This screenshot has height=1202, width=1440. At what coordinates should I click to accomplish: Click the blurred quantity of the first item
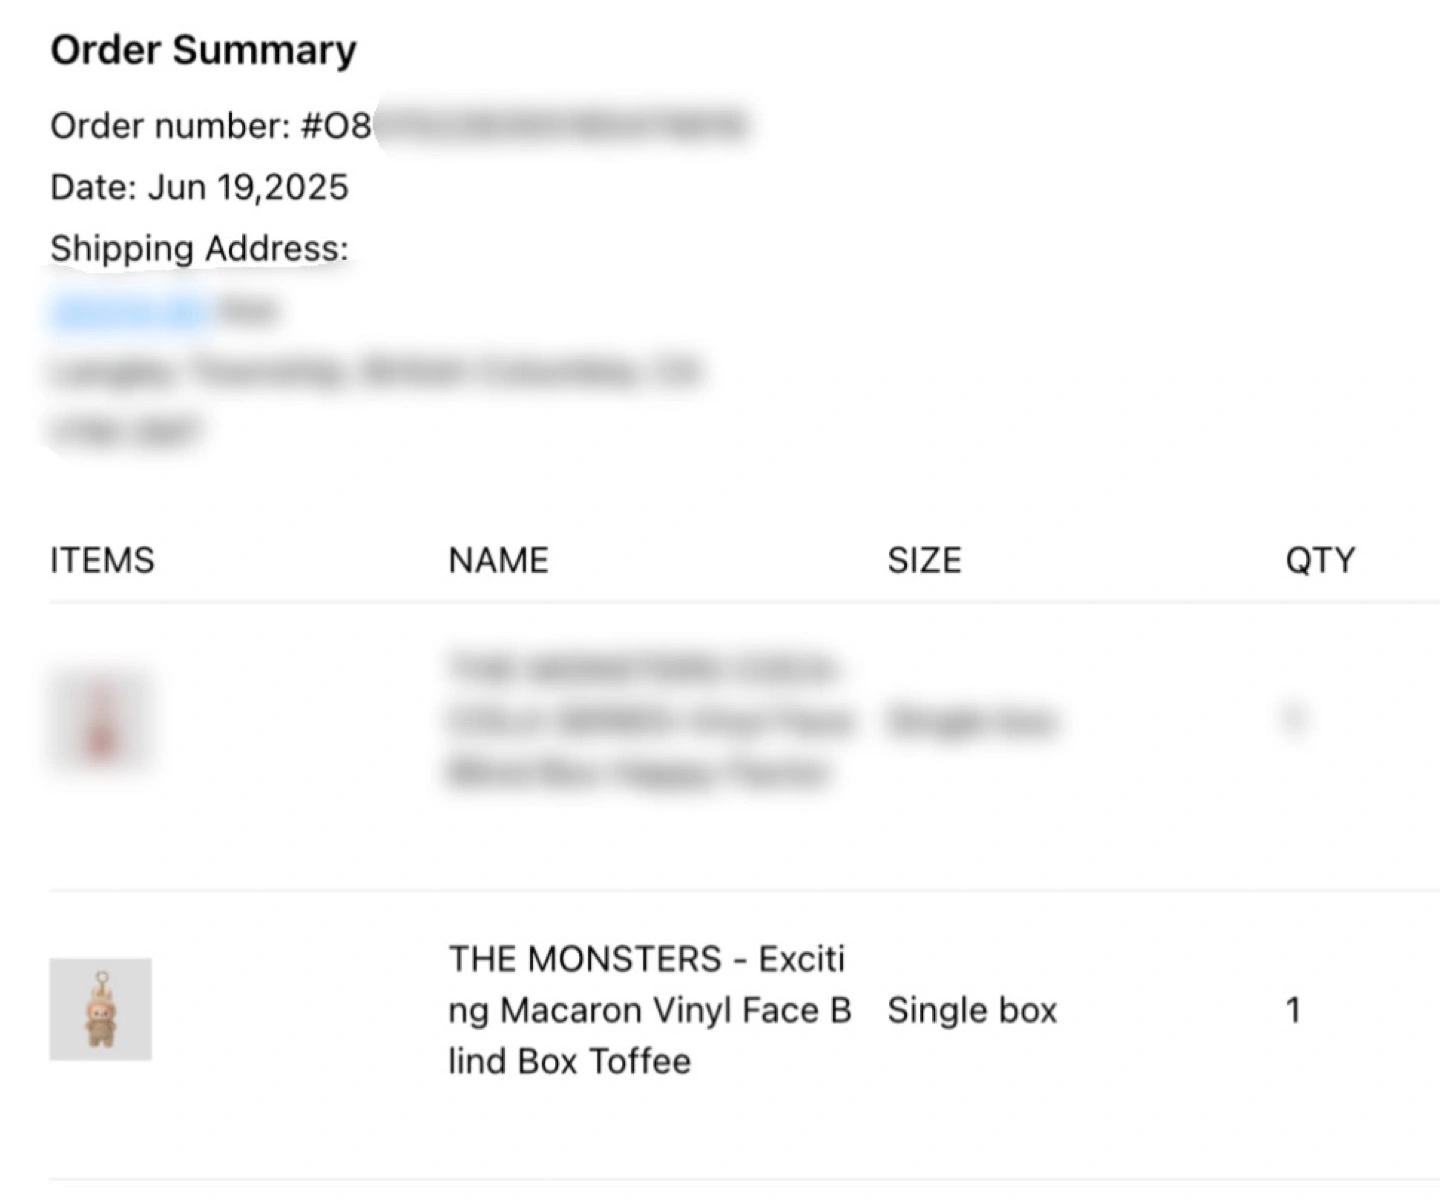click(1293, 719)
